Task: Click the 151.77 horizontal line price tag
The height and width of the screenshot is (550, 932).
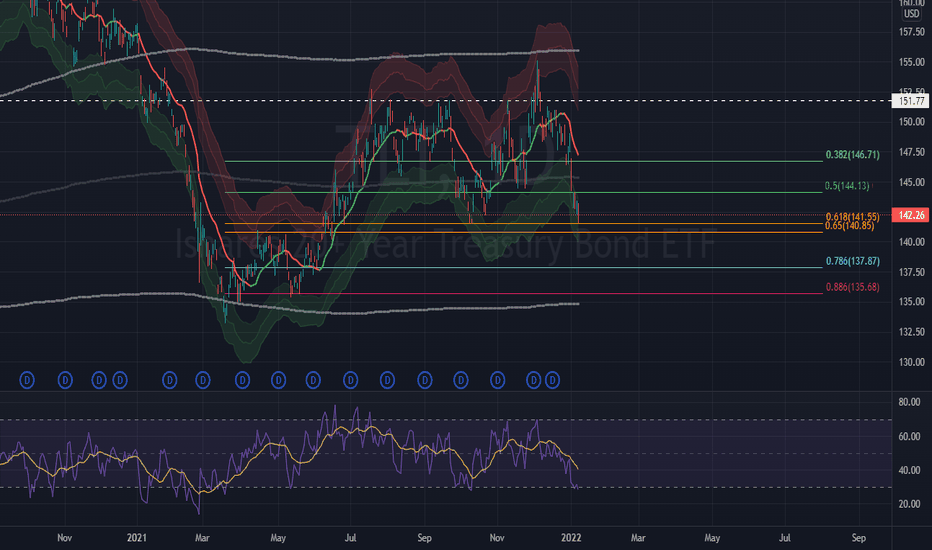Action: (x=911, y=101)
